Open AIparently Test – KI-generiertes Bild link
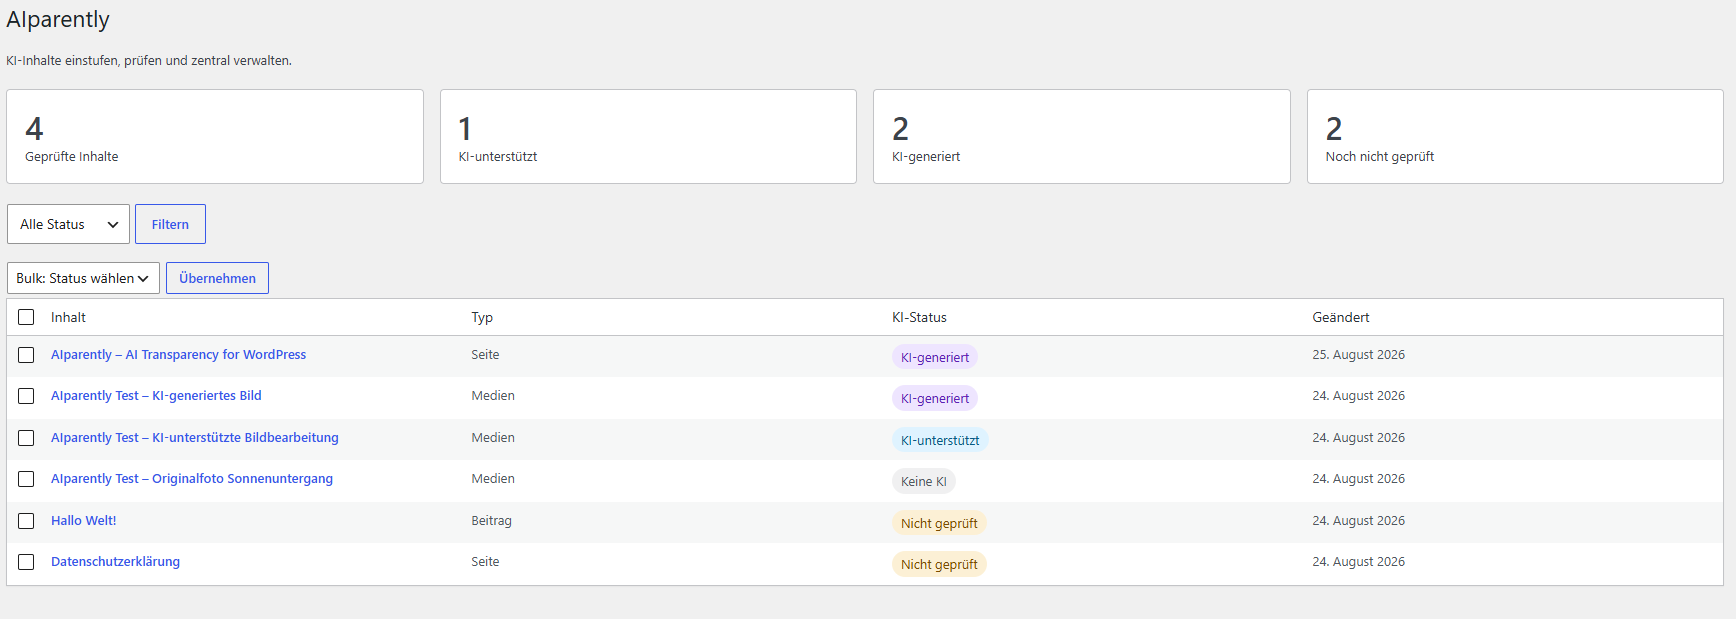1736x619 pixels. [156, 396]
